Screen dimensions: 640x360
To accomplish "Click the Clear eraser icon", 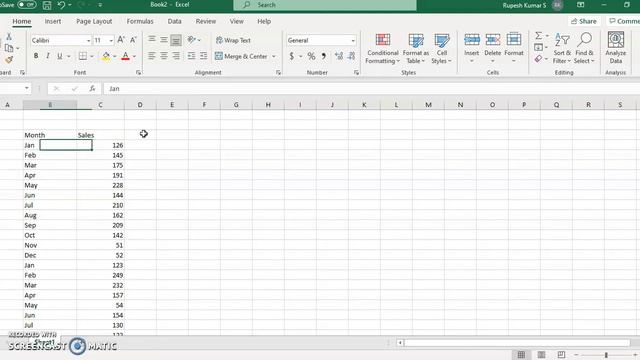I will [x=539, y=59].
